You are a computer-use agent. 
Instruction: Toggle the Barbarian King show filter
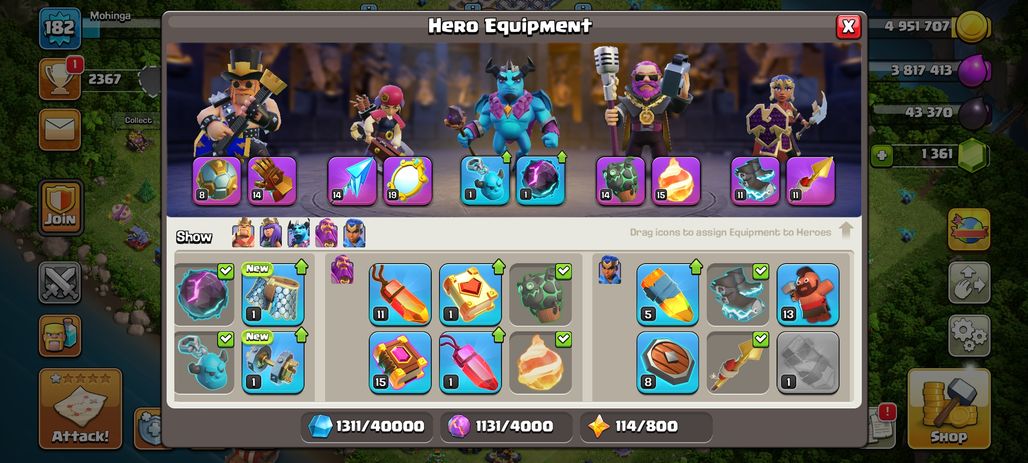(243, 233)
